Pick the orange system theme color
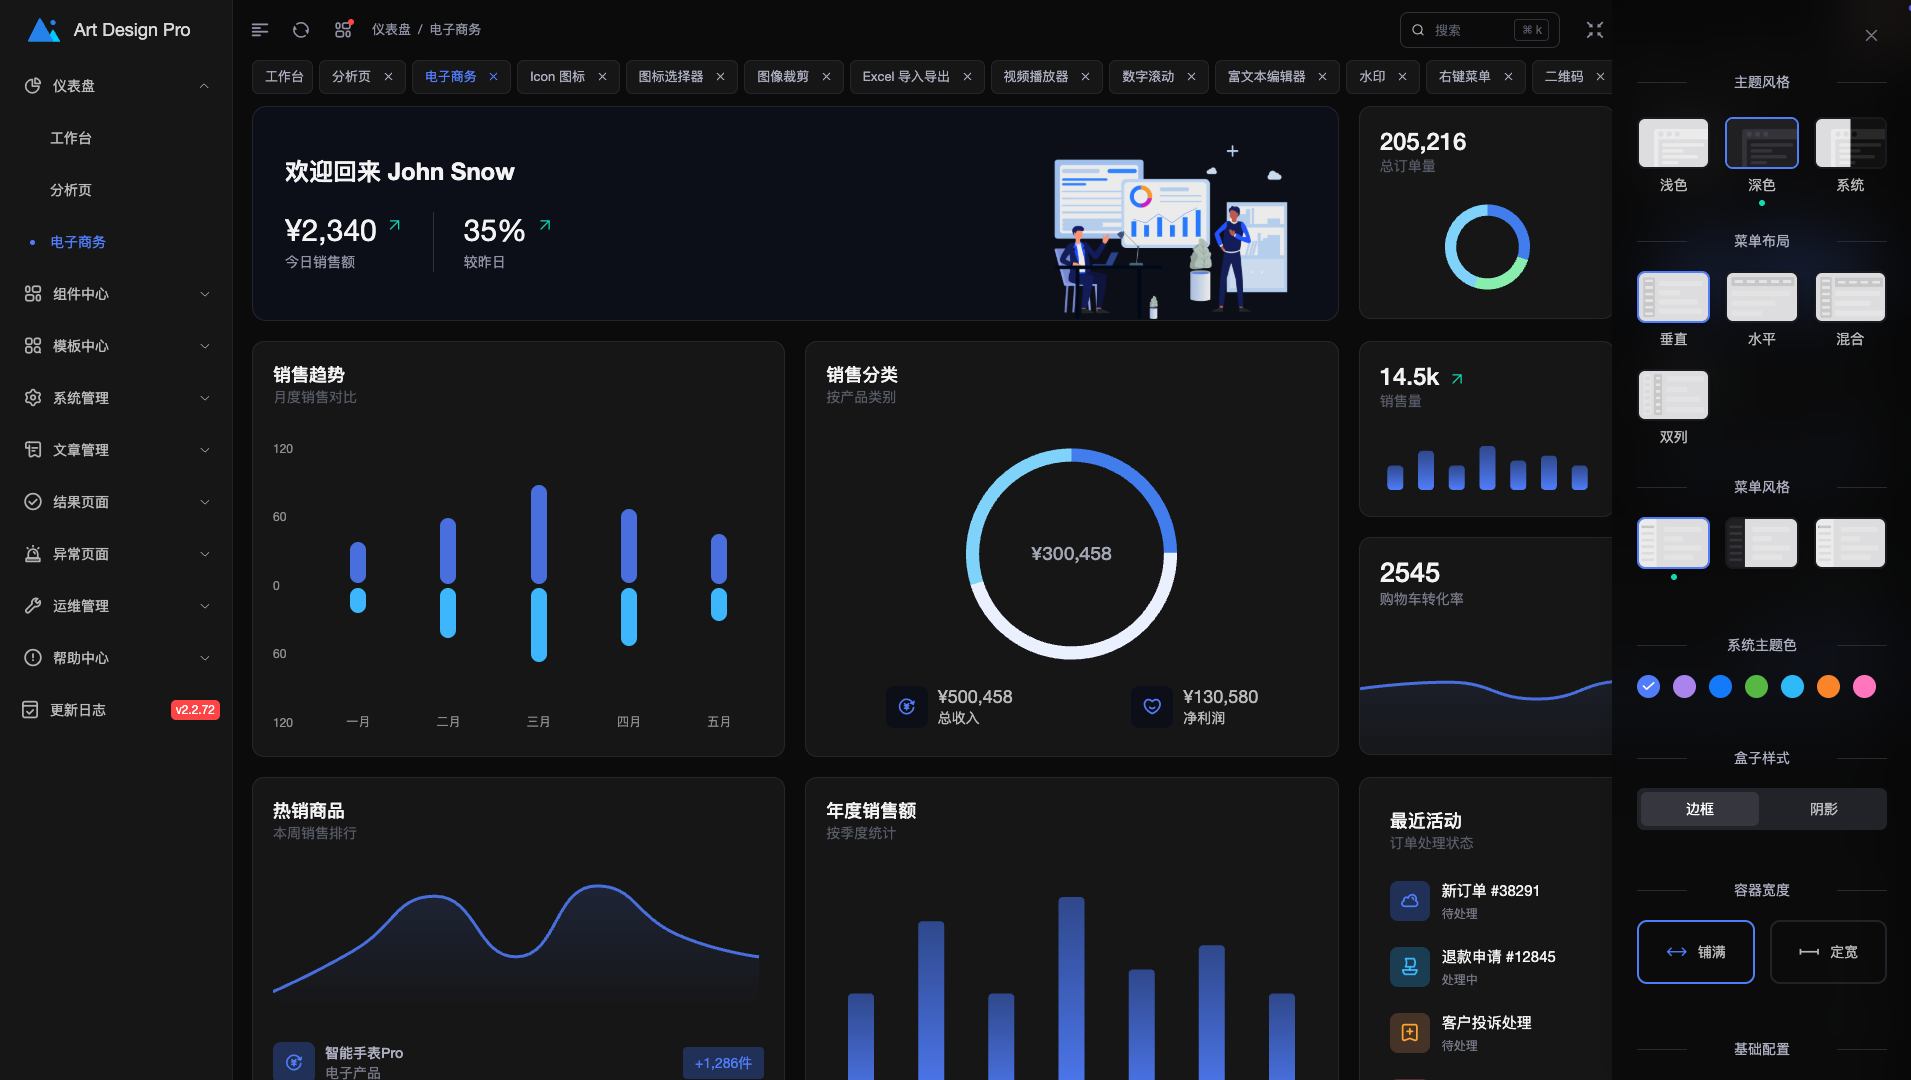Viewport: 1911px width, 1080px height. 1828,687
